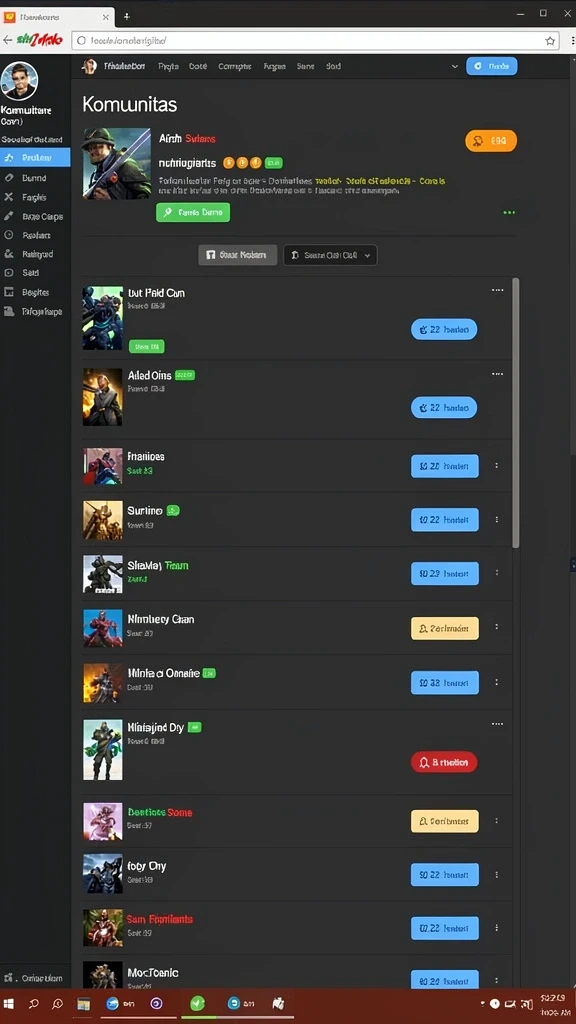
Task: Click the yellow button on the 'Dentiace Some' row
Action: click(445, 821)
